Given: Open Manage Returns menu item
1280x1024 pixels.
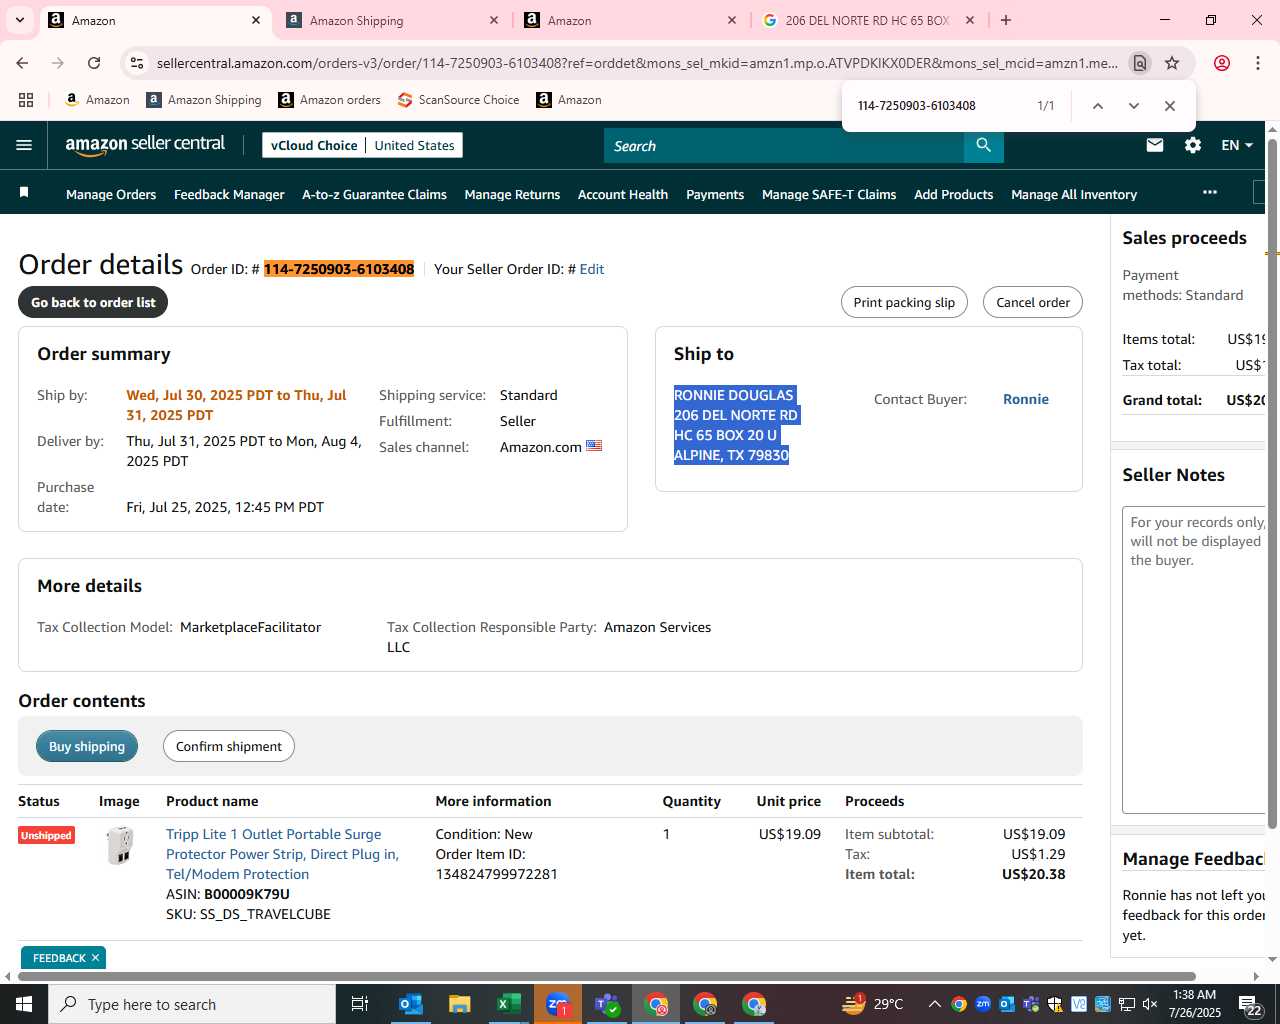Looking at the screenshot, I should pyautogui.click(x=512, y=194).
